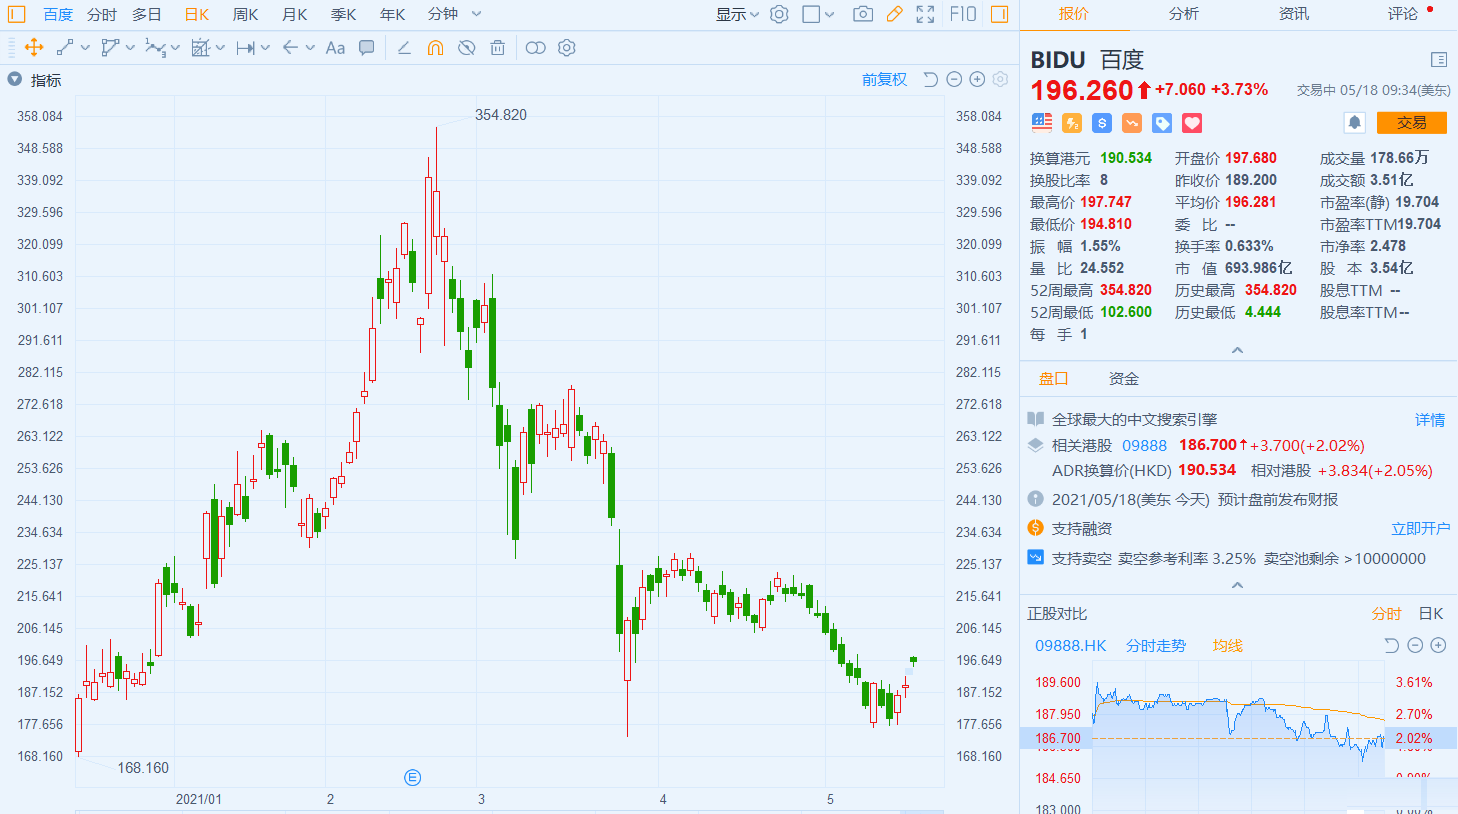This screenshot has height=814, width=1458.
Task: Select the numbered wave drawing tool
Action: 155,47
